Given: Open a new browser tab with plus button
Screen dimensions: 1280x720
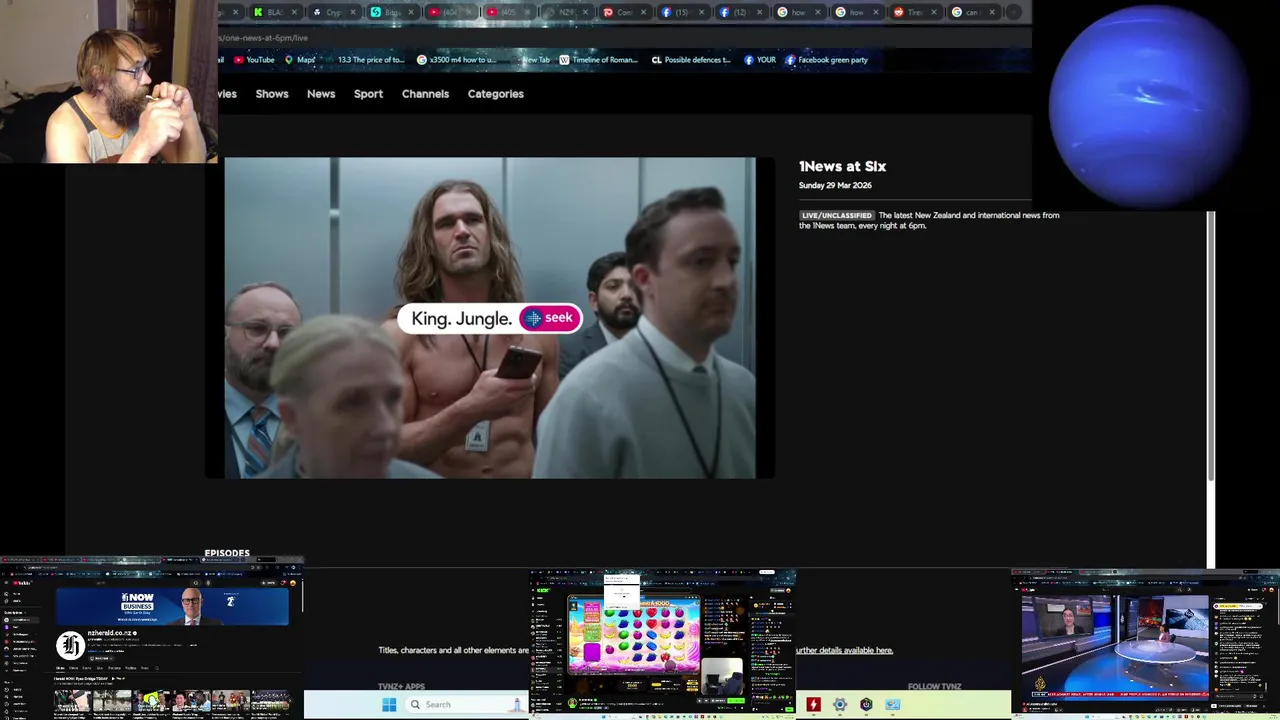Looking at the screenshot, I should [1013, 12].
